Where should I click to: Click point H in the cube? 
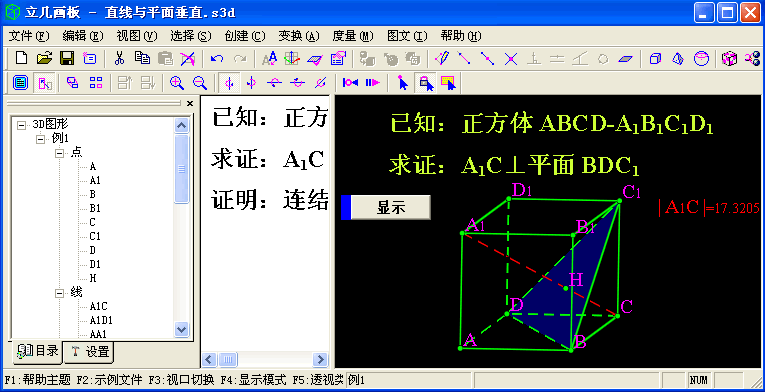point(565,288)
